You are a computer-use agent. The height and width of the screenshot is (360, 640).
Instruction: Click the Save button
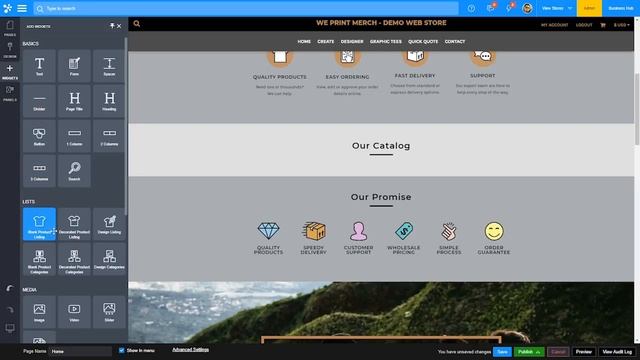(x=502, y=352)
